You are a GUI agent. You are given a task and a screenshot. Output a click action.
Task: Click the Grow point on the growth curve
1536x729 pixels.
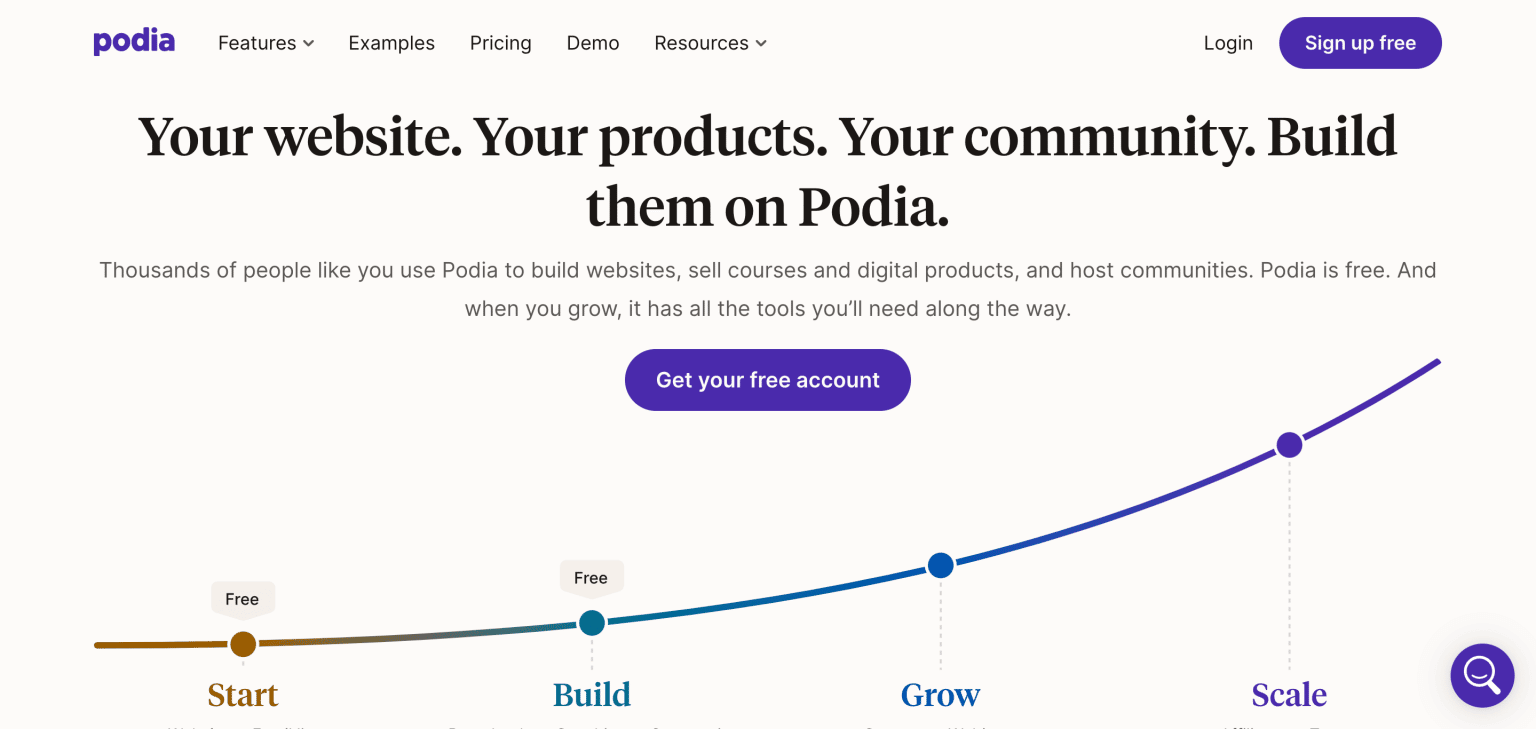point(940,565)
